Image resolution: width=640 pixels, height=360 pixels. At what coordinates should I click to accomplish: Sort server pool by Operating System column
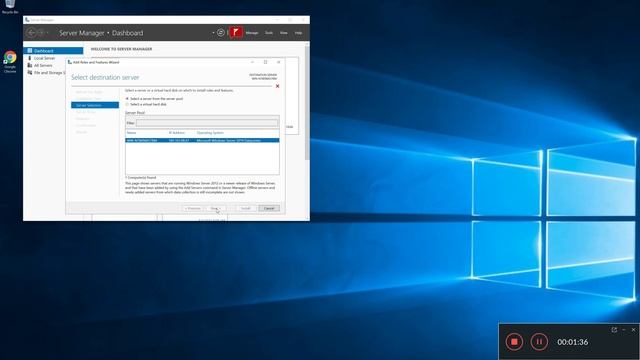click(210, 133)
